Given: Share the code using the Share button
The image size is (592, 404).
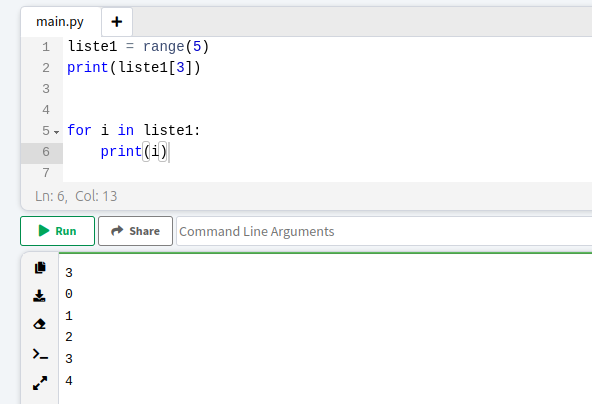Looking at the screenshot, I should click(136, 231).
